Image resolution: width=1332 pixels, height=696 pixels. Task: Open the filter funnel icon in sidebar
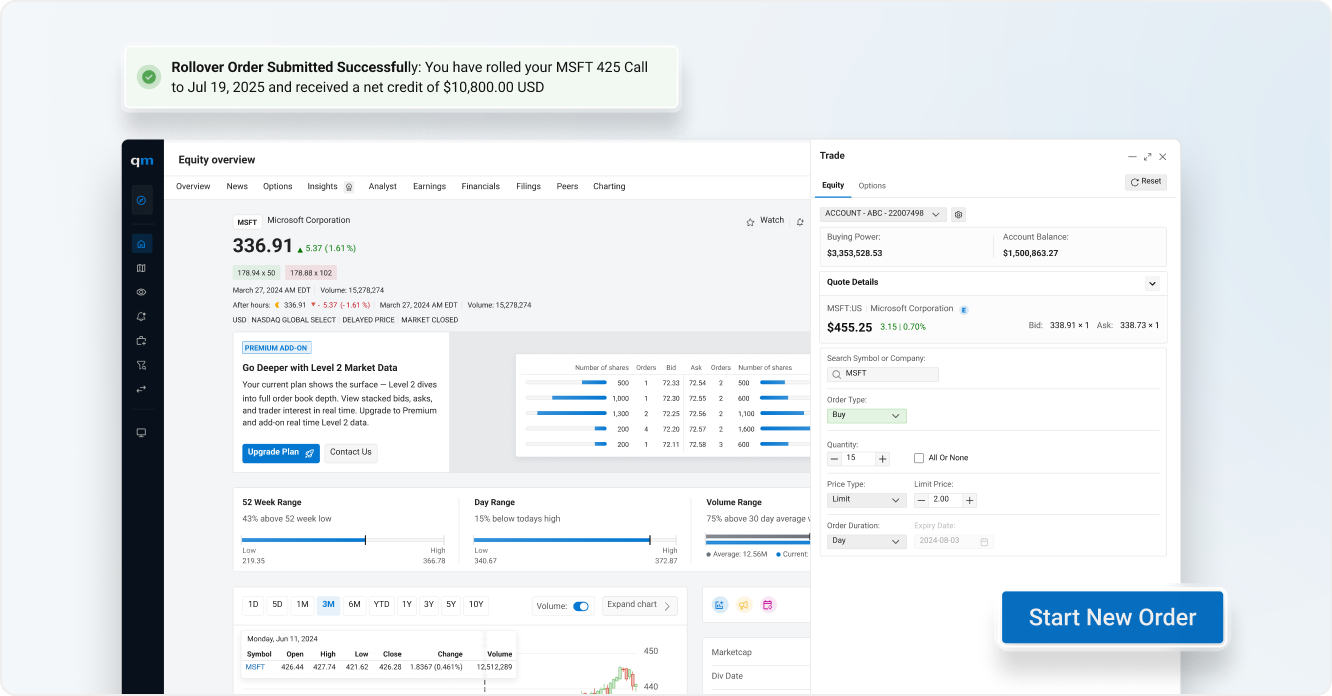pyautogui.click(x=141, y=364)
